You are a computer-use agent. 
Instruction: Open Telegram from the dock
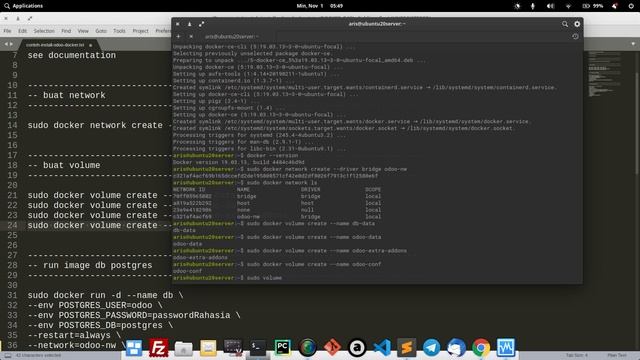[431, 348]
